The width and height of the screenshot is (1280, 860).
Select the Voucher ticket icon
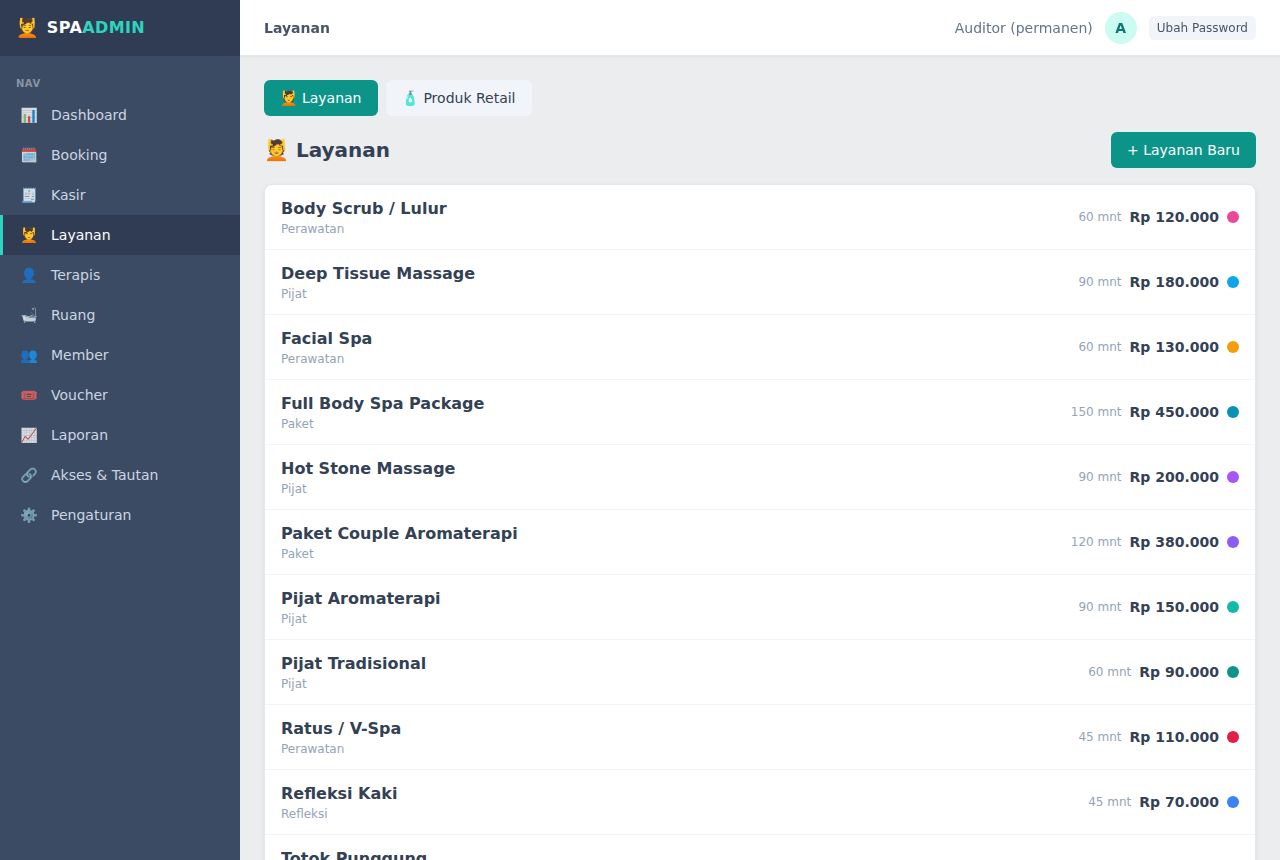29,395
